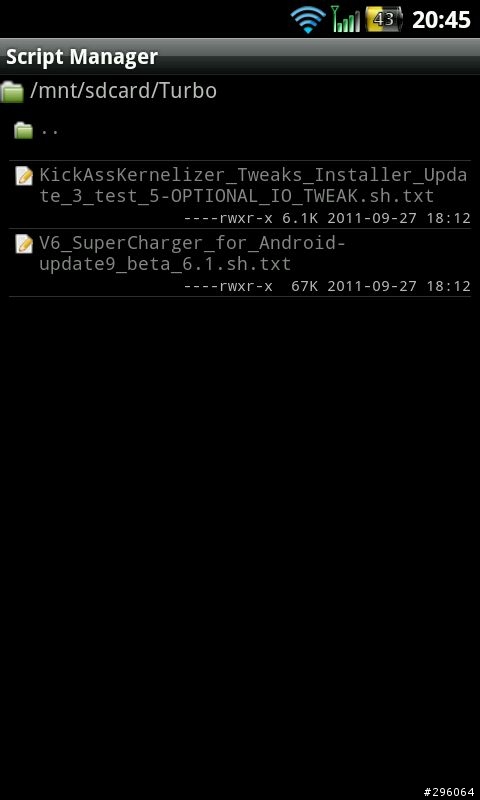The height and width of the screenshot is (800, 480).
Task: Tap the Wi-Fi status icon
Action: pos(308,20)
